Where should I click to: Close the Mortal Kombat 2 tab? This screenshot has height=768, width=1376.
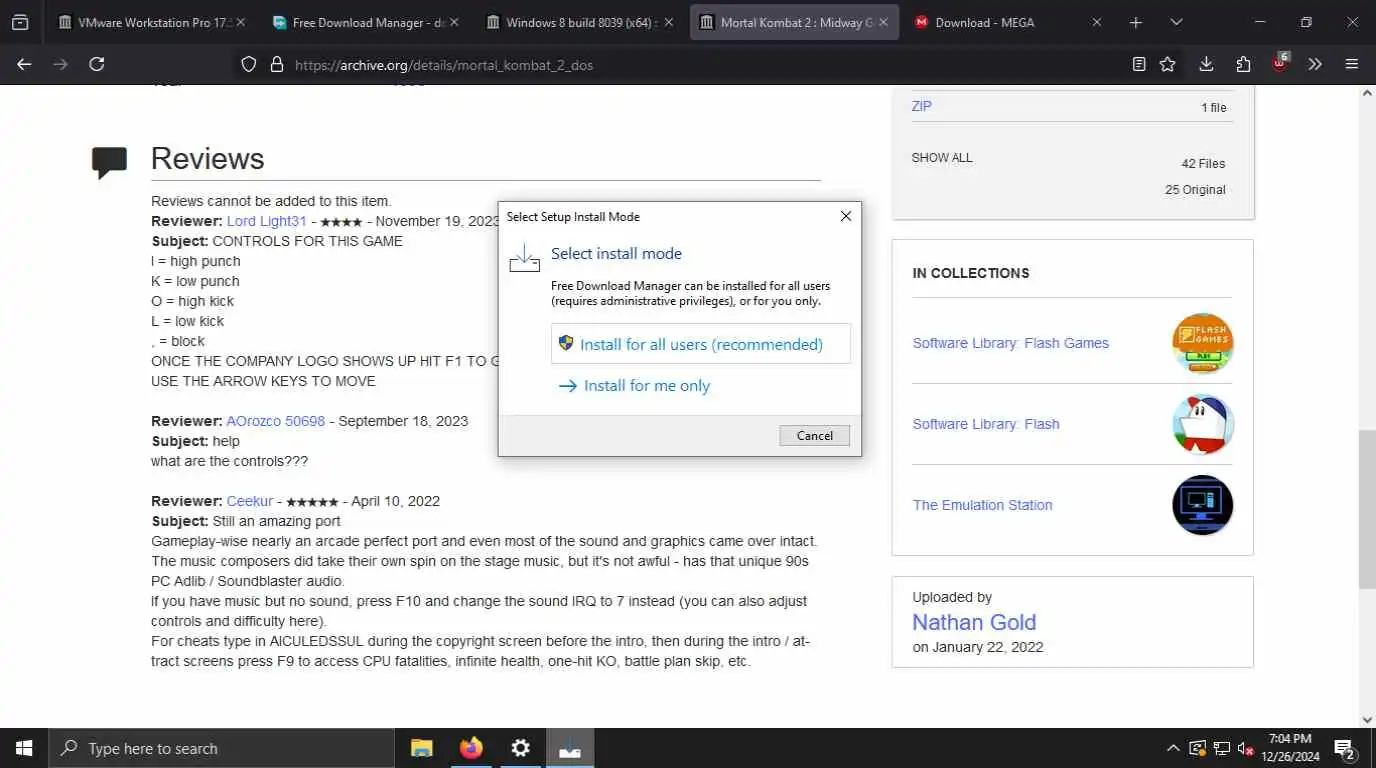[x=884, y=22]
